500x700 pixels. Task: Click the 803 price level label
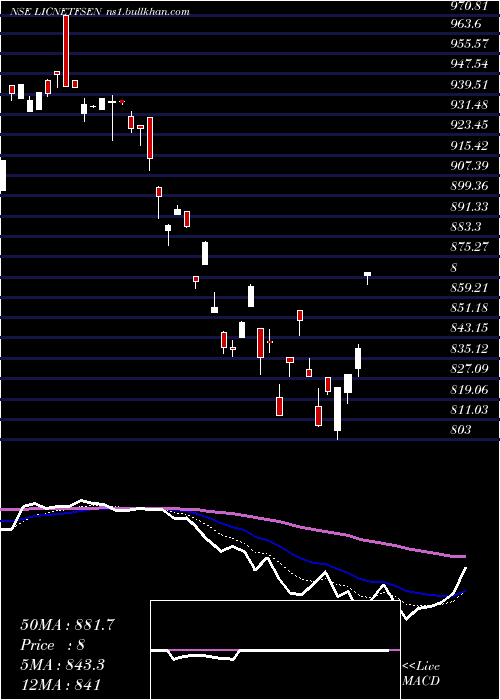pos(461,430)
